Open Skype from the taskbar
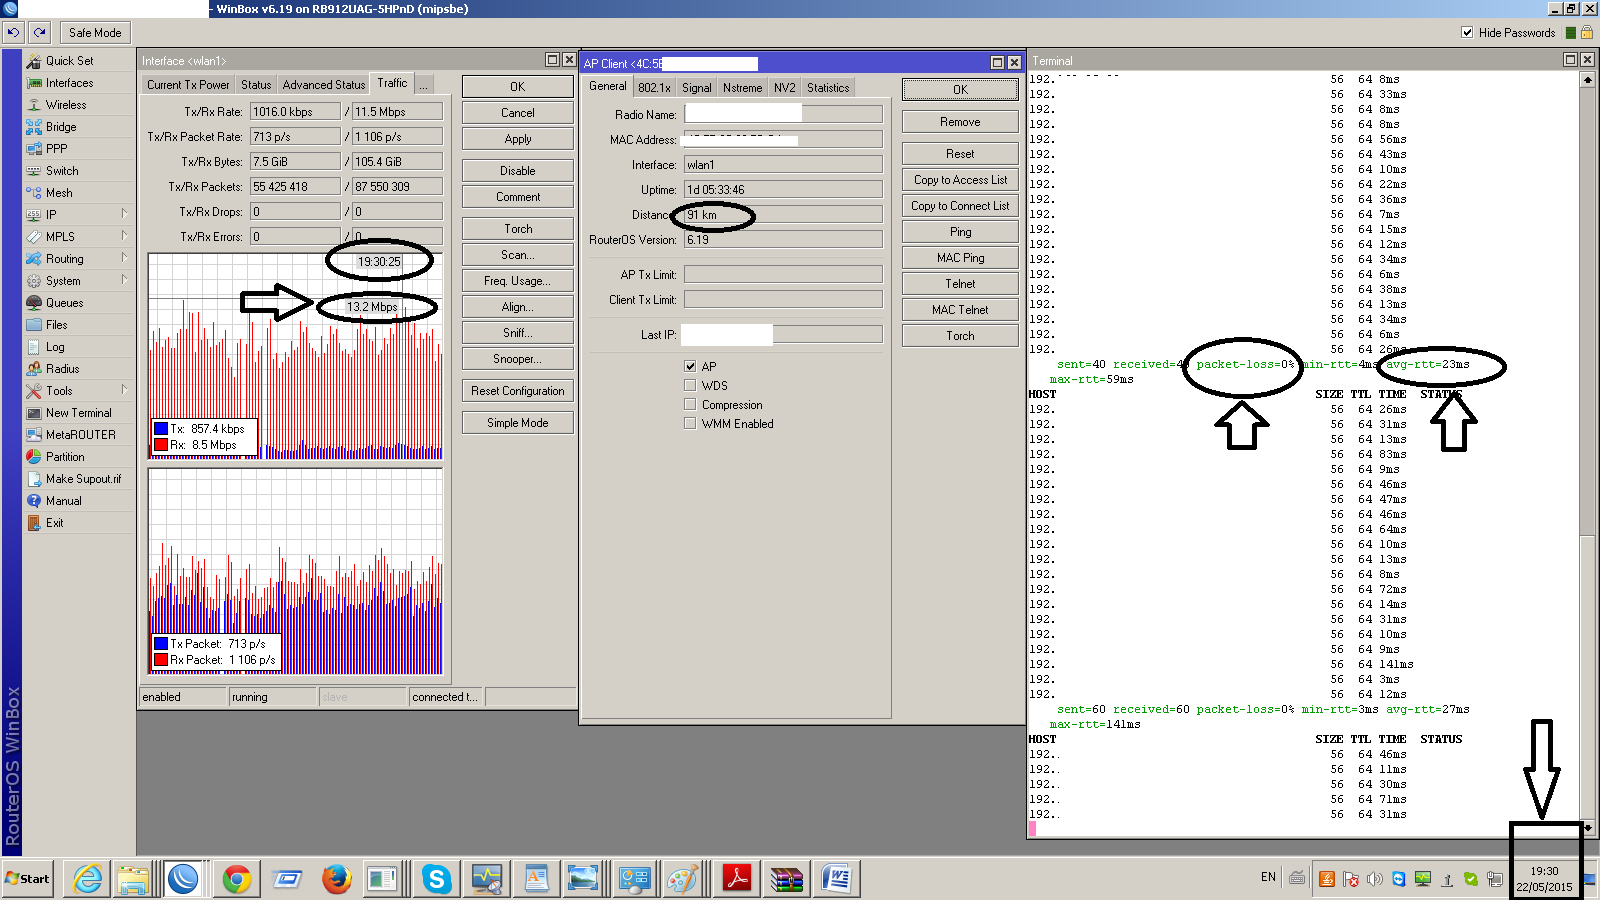This screenshot has width=1600, height=900. point(436,879)
